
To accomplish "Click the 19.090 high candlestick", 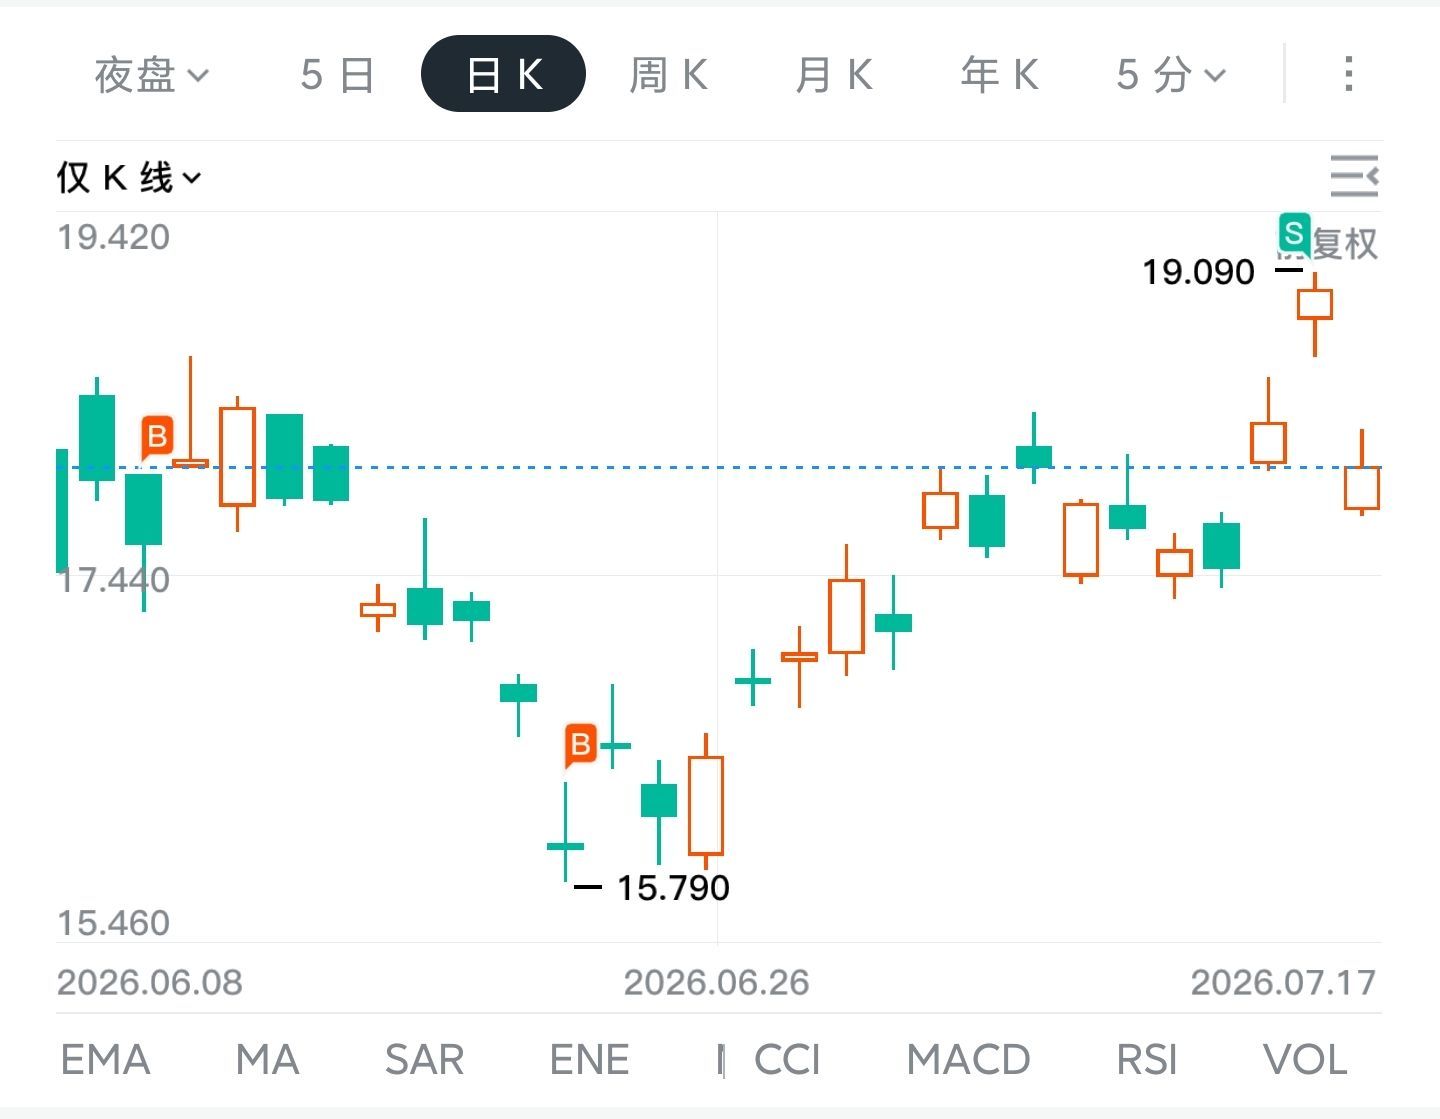I will 1315,312.
